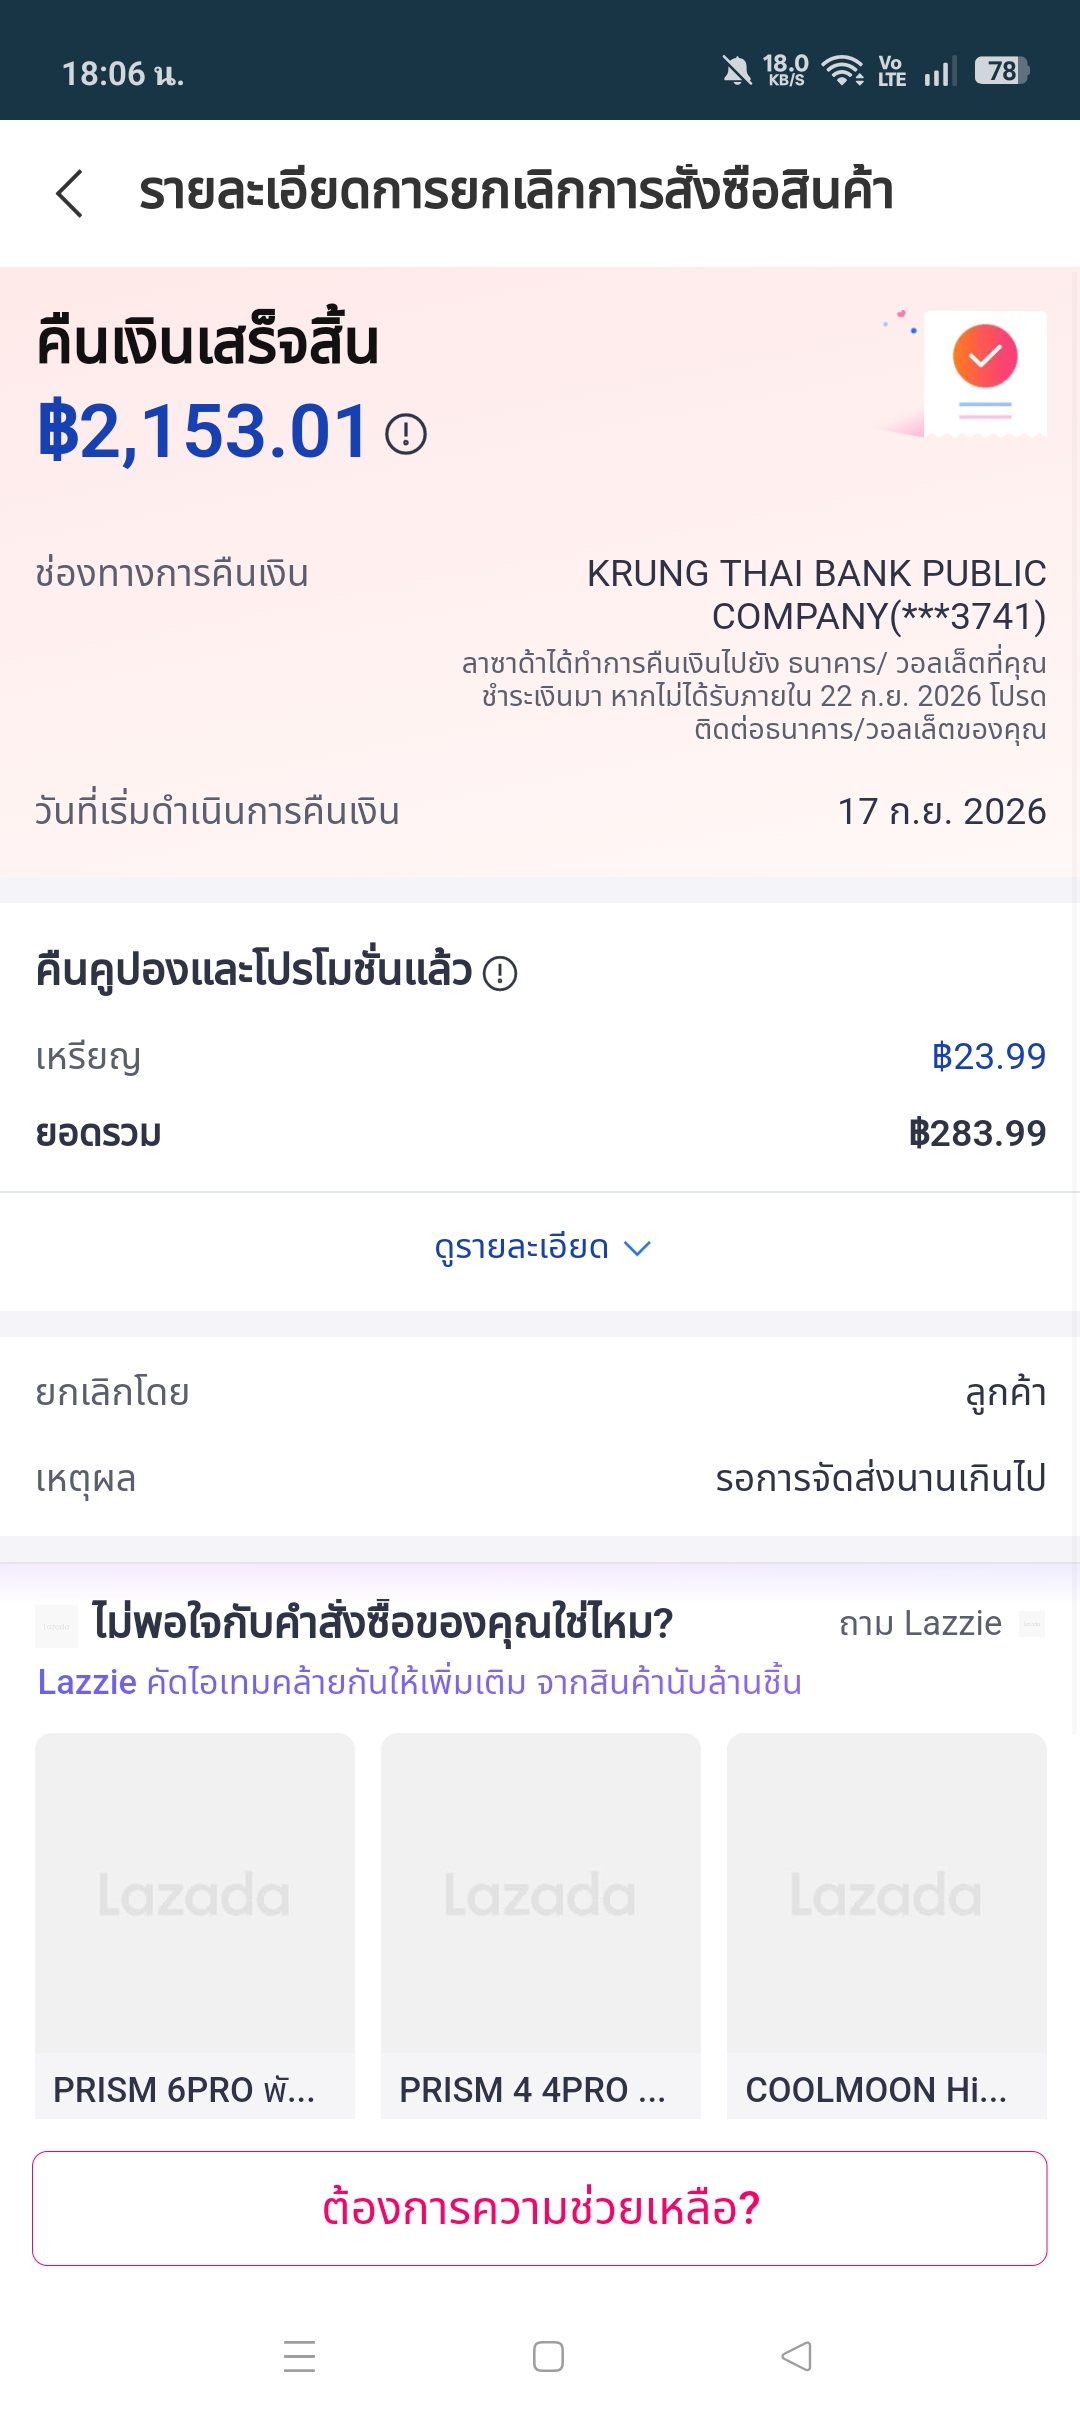Open COOLMOON product thumbnail
The image size is (1080, 2412).
pos(887,1893)
